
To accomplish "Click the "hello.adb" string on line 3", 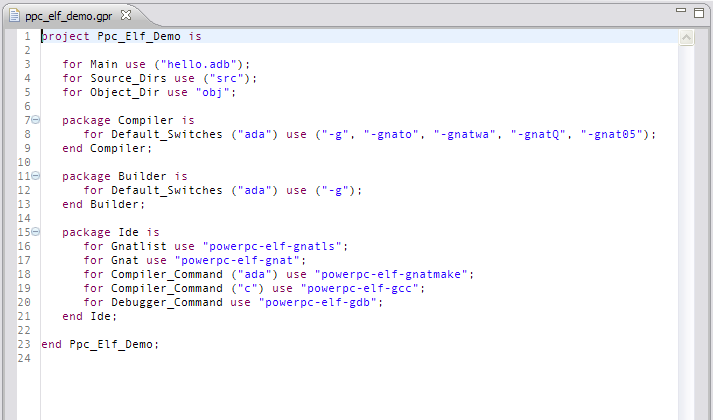I will tap(198, 64).
